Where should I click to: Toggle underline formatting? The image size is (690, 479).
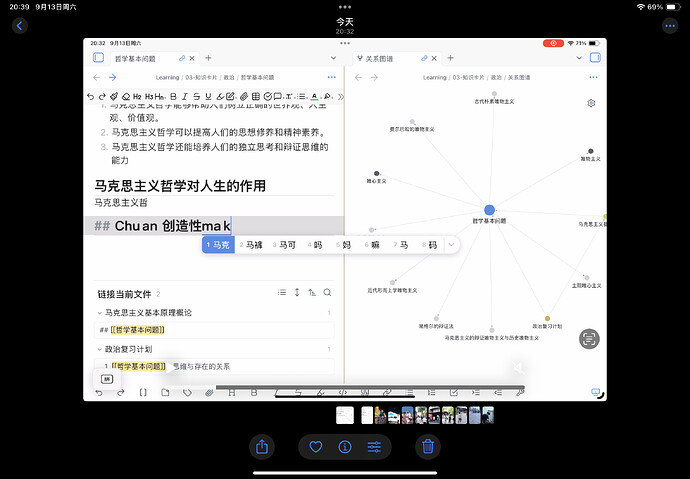click(208, 96)
